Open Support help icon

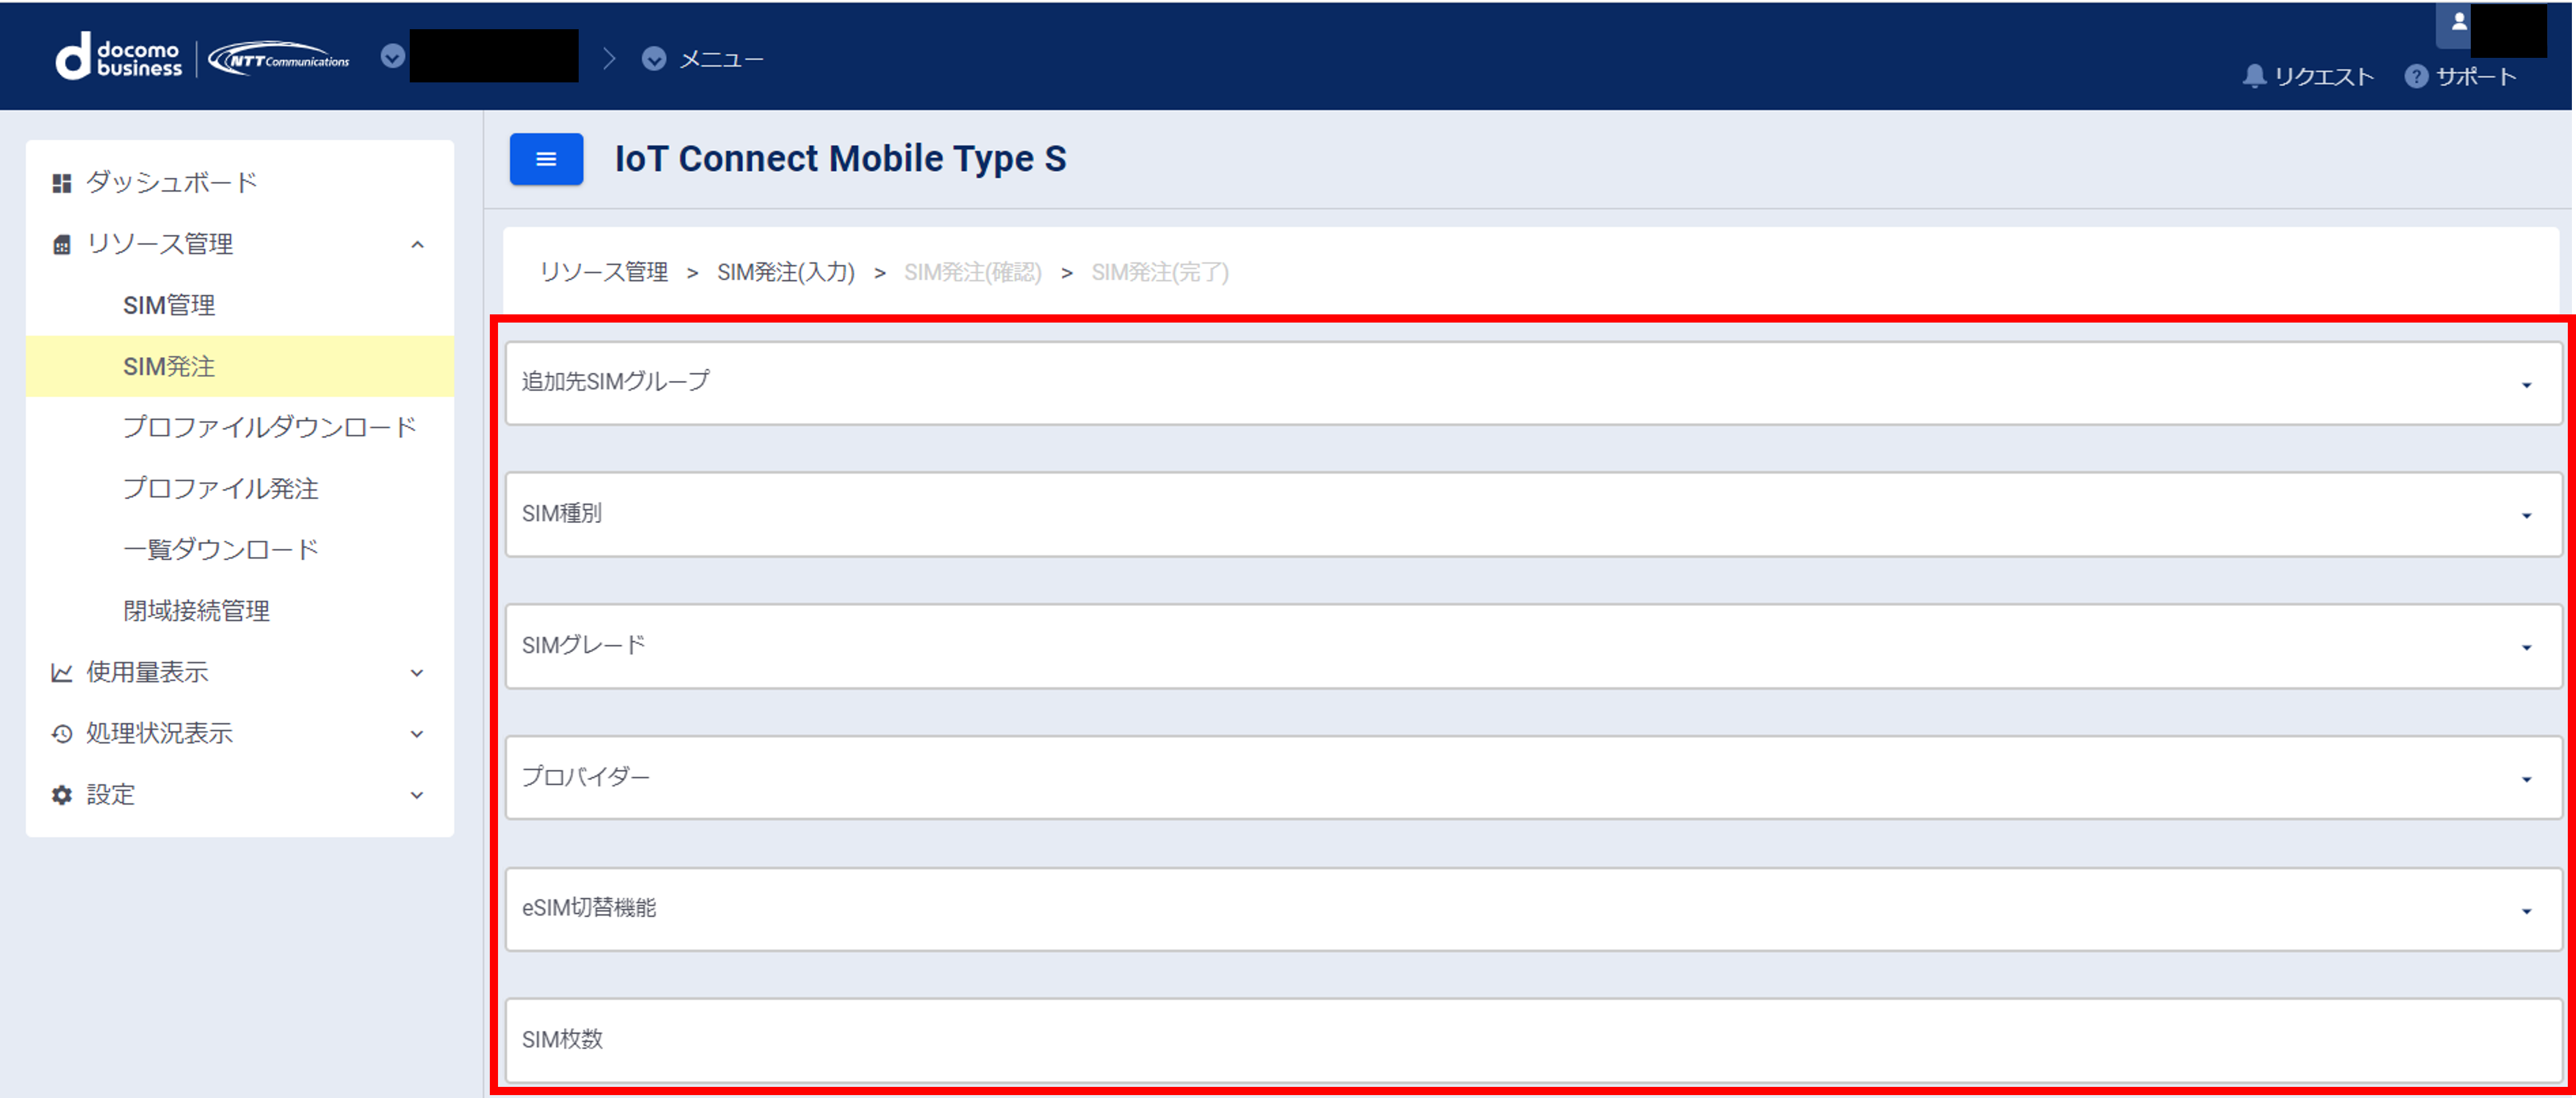[x=2415, y=77]
